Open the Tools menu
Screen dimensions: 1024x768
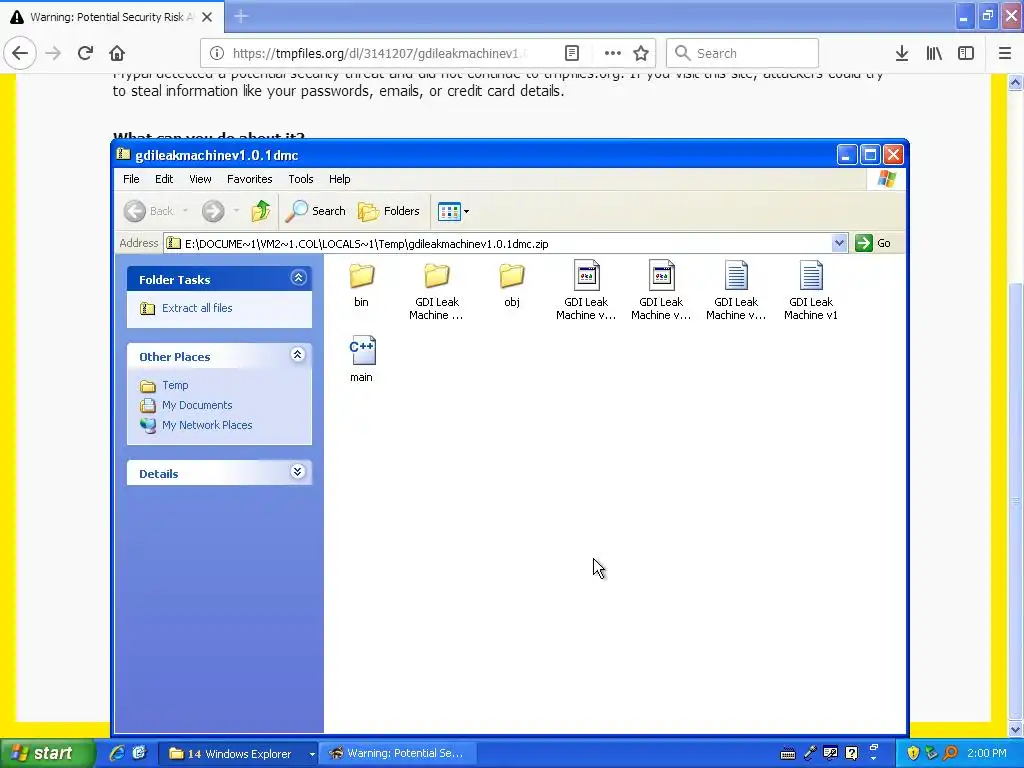(301, 179)
